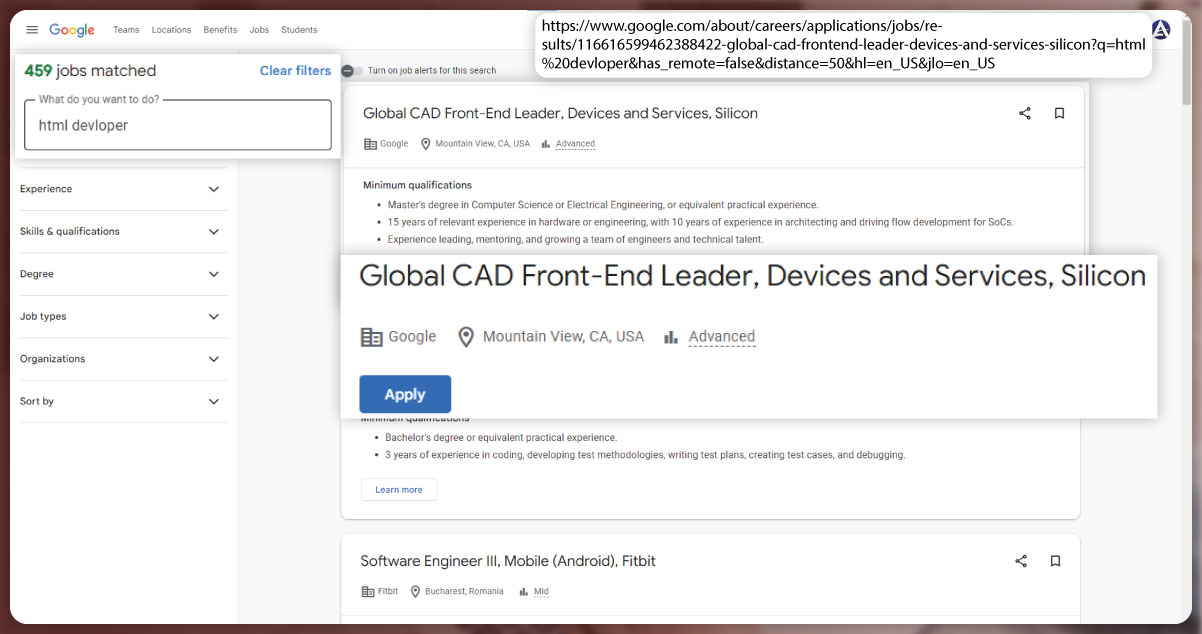The width and height of the screenshot is (1202, 634).
Task: Click the building icon beside Fitbit organization
Action: [367, 592]
